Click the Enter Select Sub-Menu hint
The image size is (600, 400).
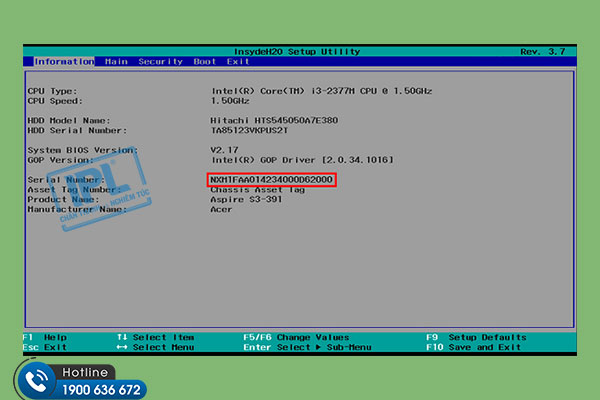[x=308, y=347]
